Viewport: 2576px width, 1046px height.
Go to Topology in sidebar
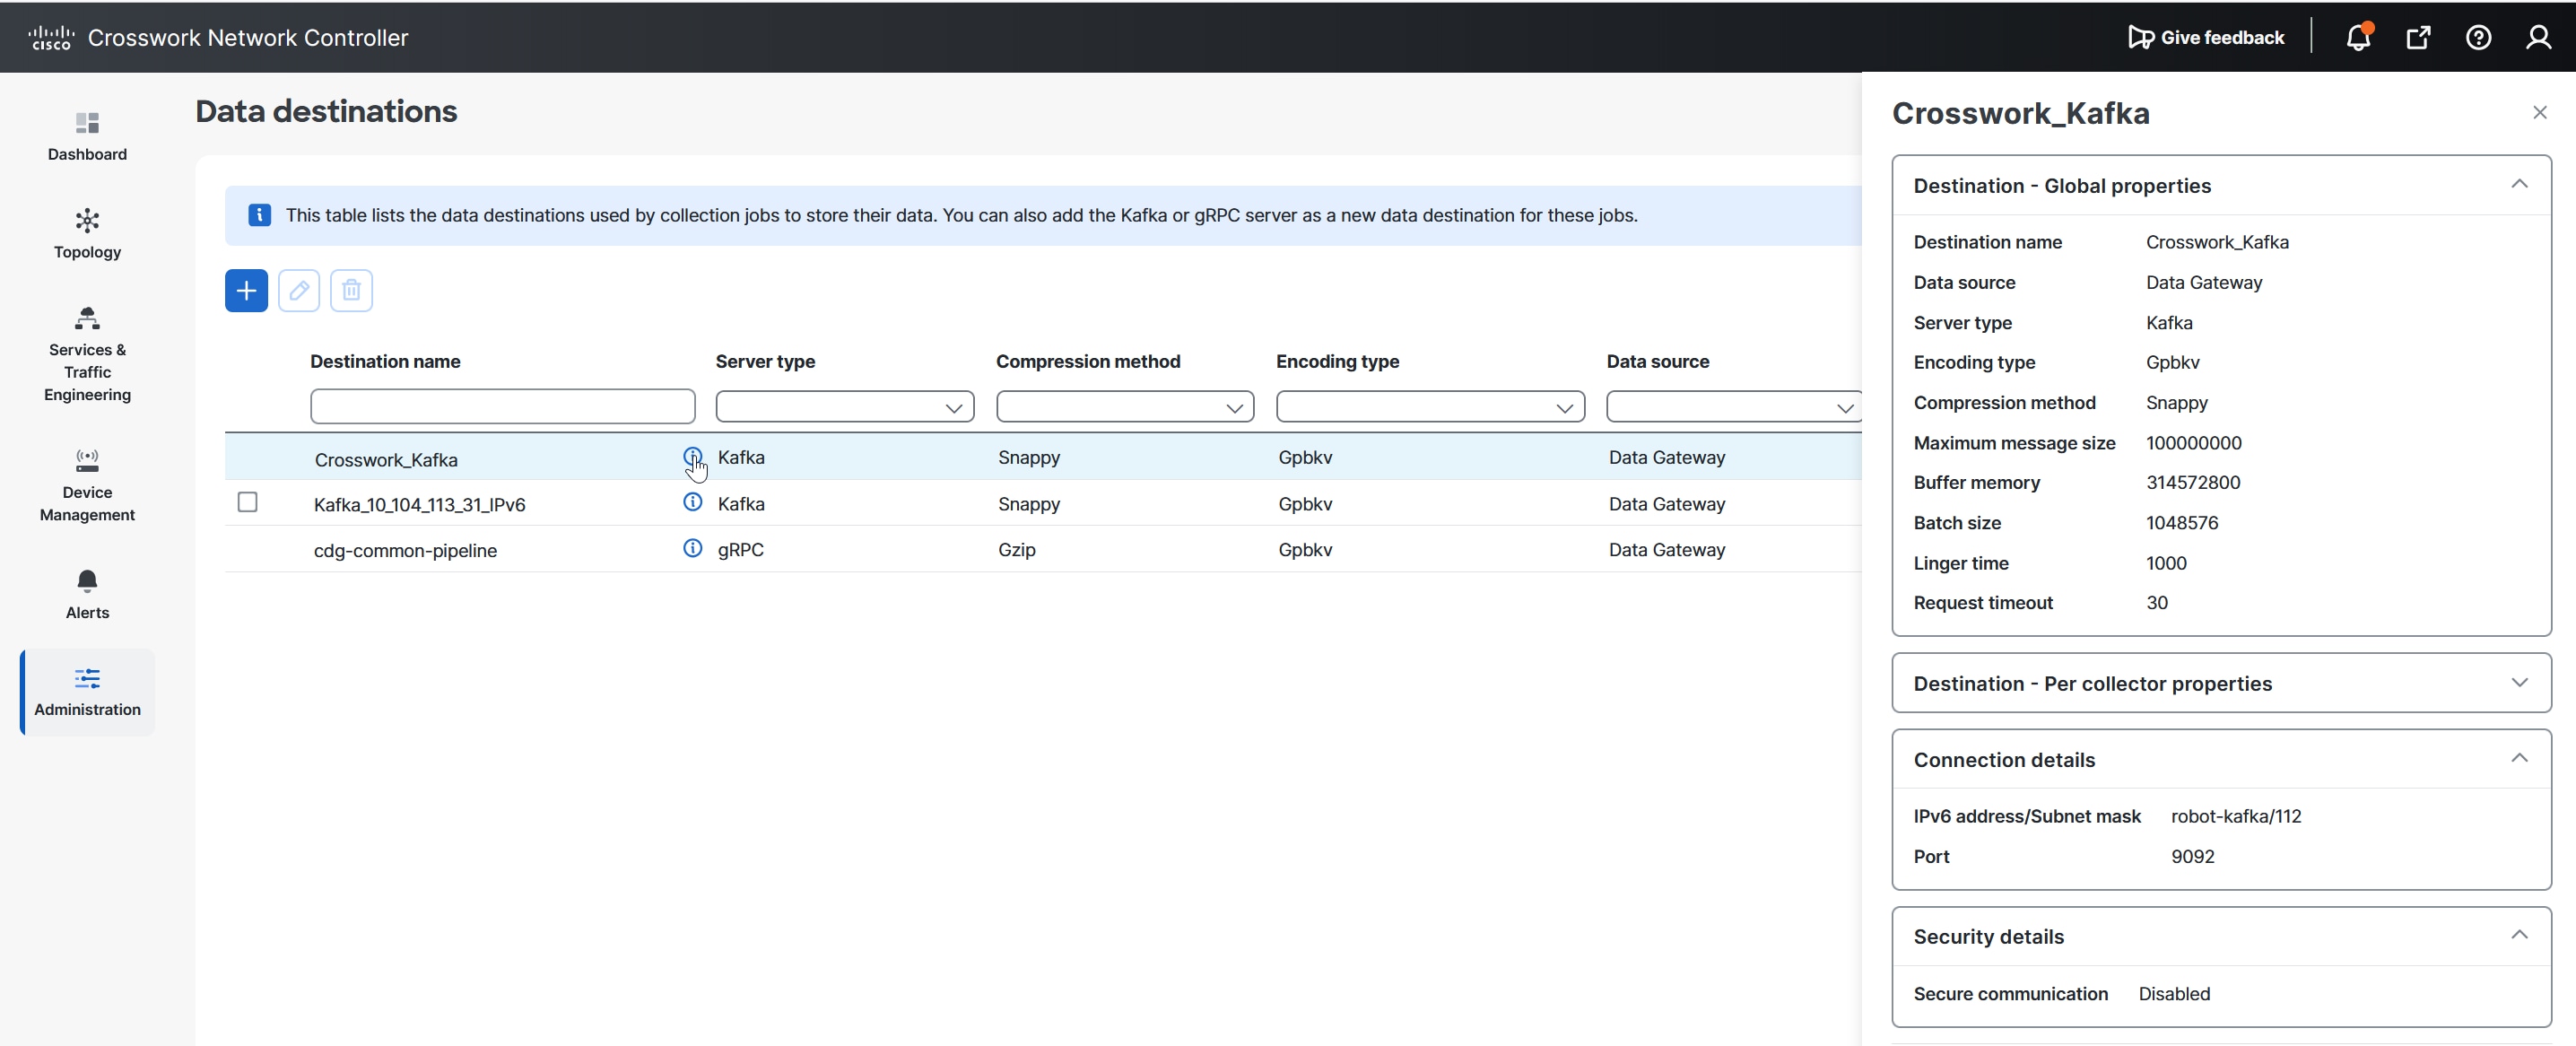[87, 233]
